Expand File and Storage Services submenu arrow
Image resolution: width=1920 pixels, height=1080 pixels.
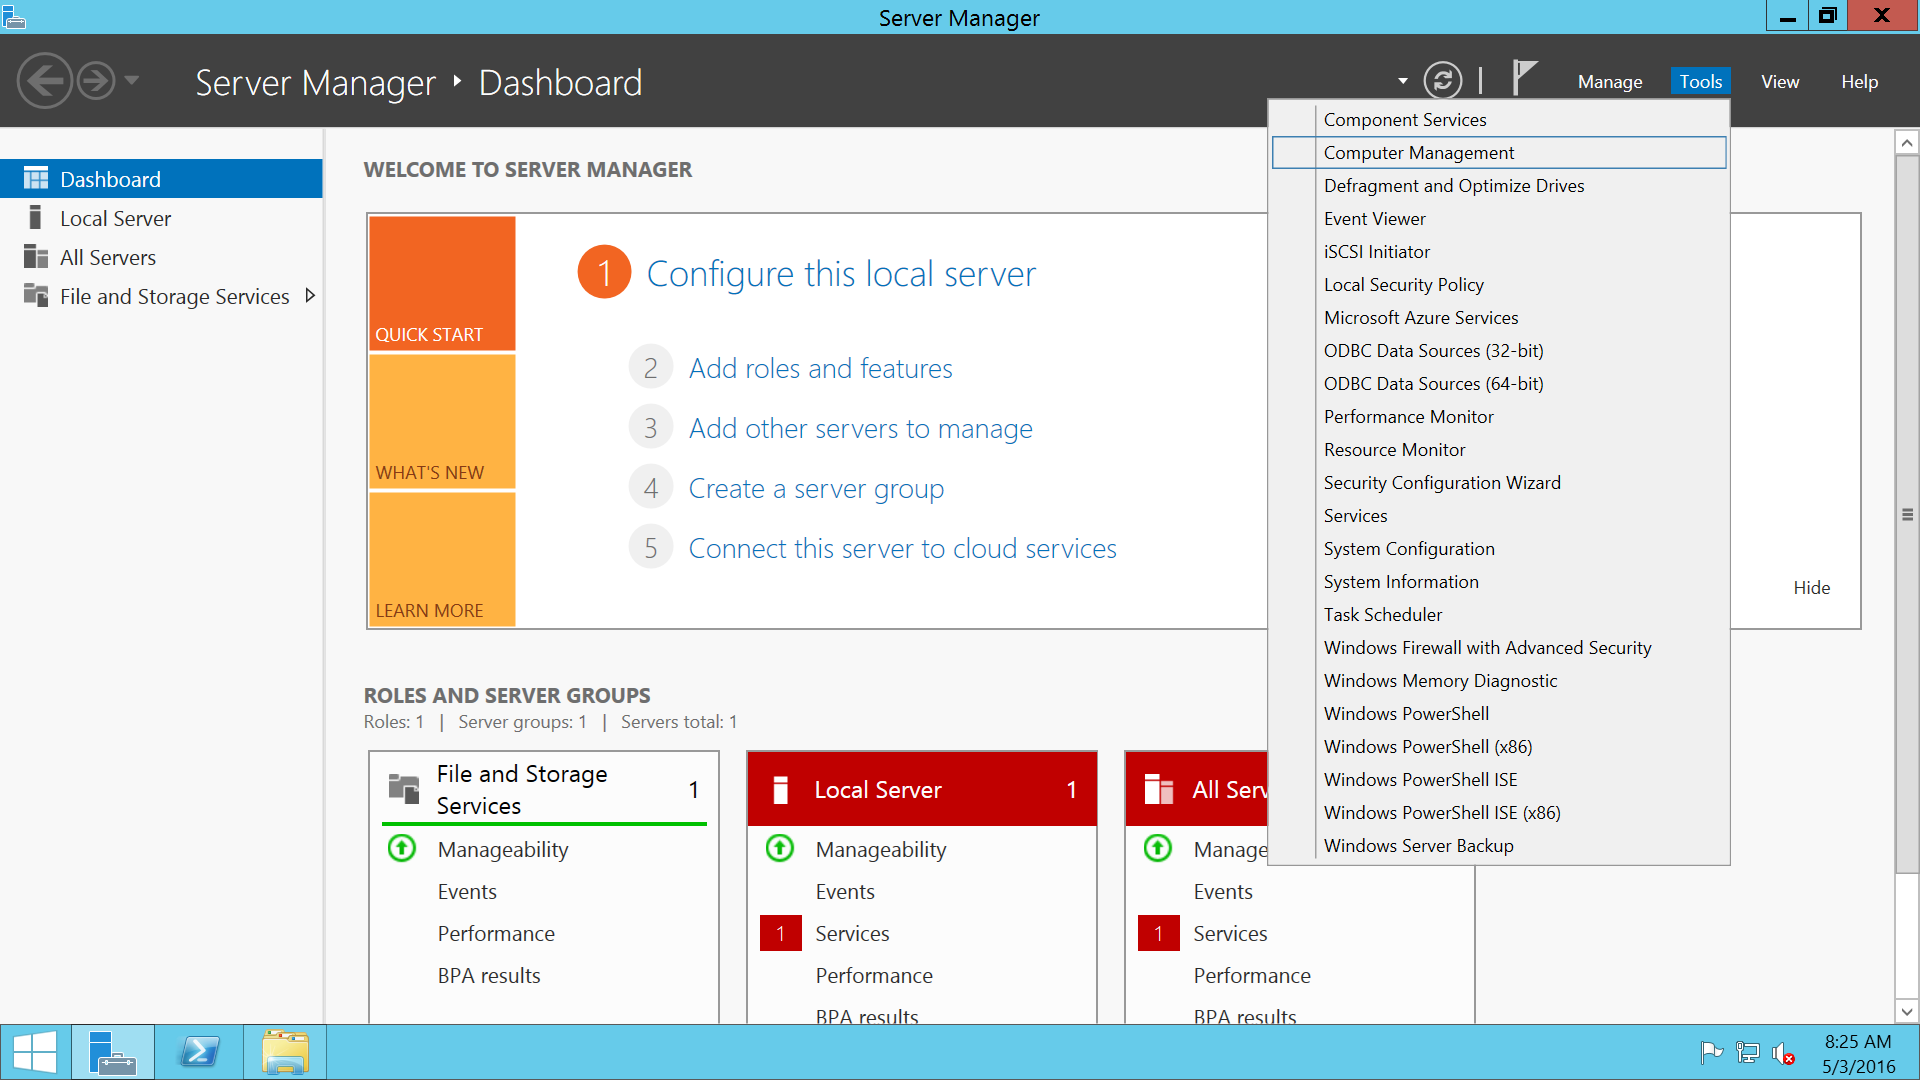[310, 296]
